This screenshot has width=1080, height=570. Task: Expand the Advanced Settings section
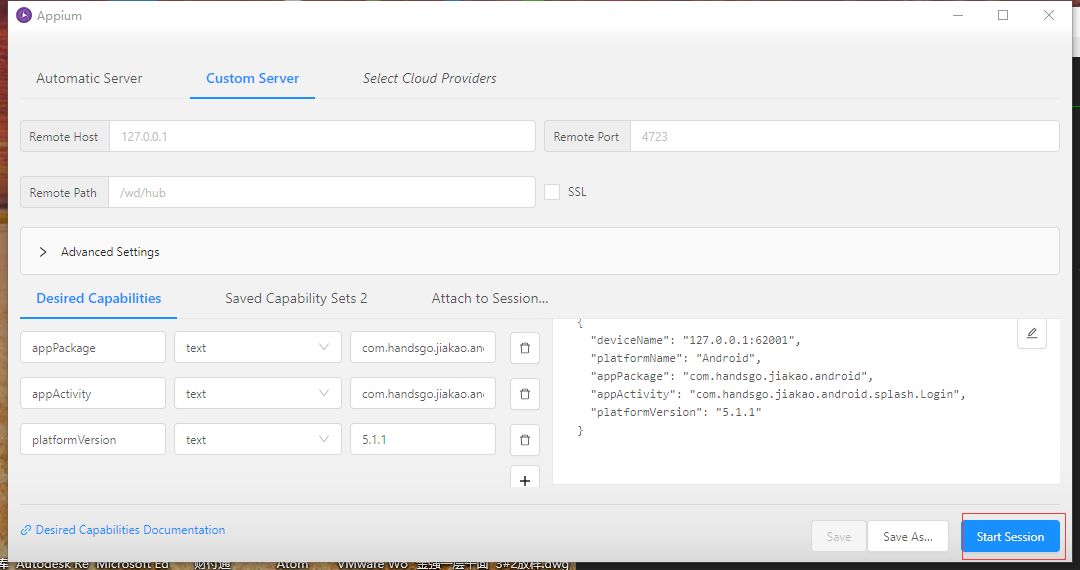[540, 251]
